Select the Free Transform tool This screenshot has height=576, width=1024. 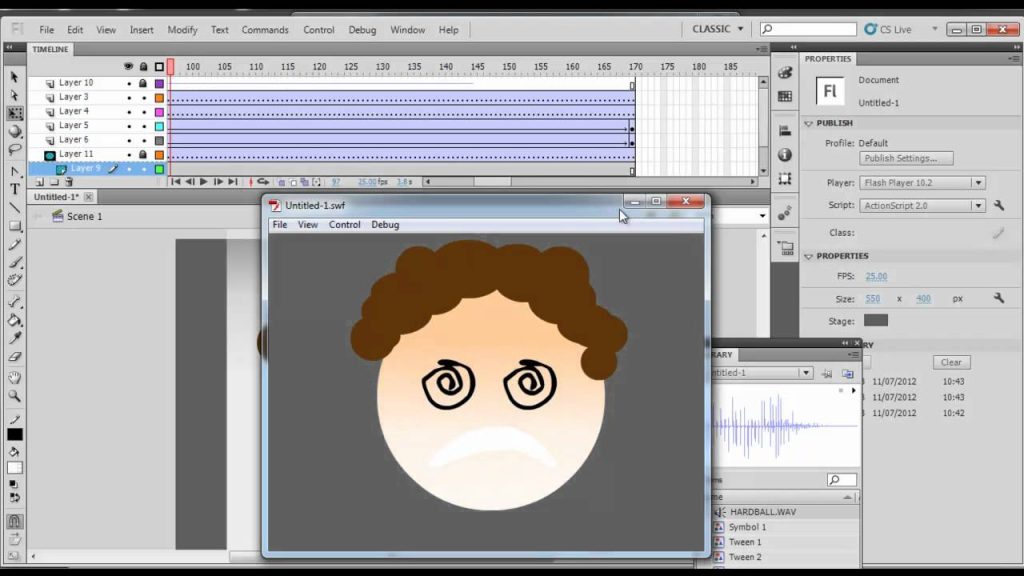pos(14,113)
